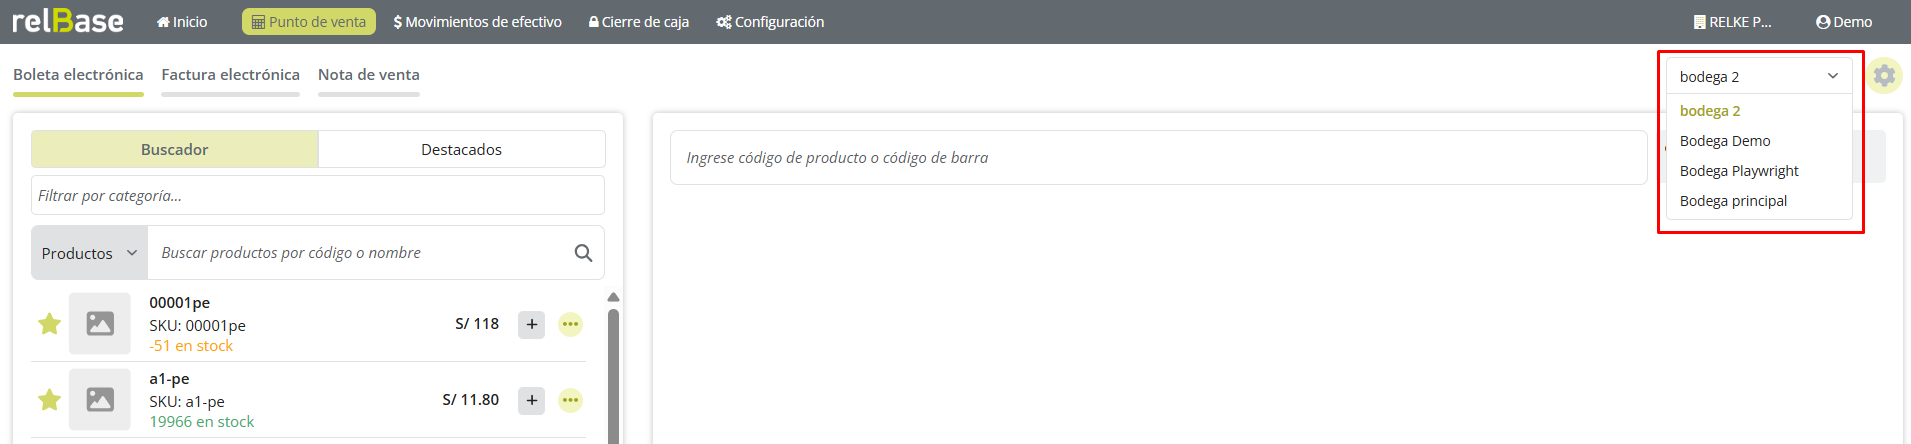Open more options for product a1-pe
1911x444 pixels.
pos(570,400)
